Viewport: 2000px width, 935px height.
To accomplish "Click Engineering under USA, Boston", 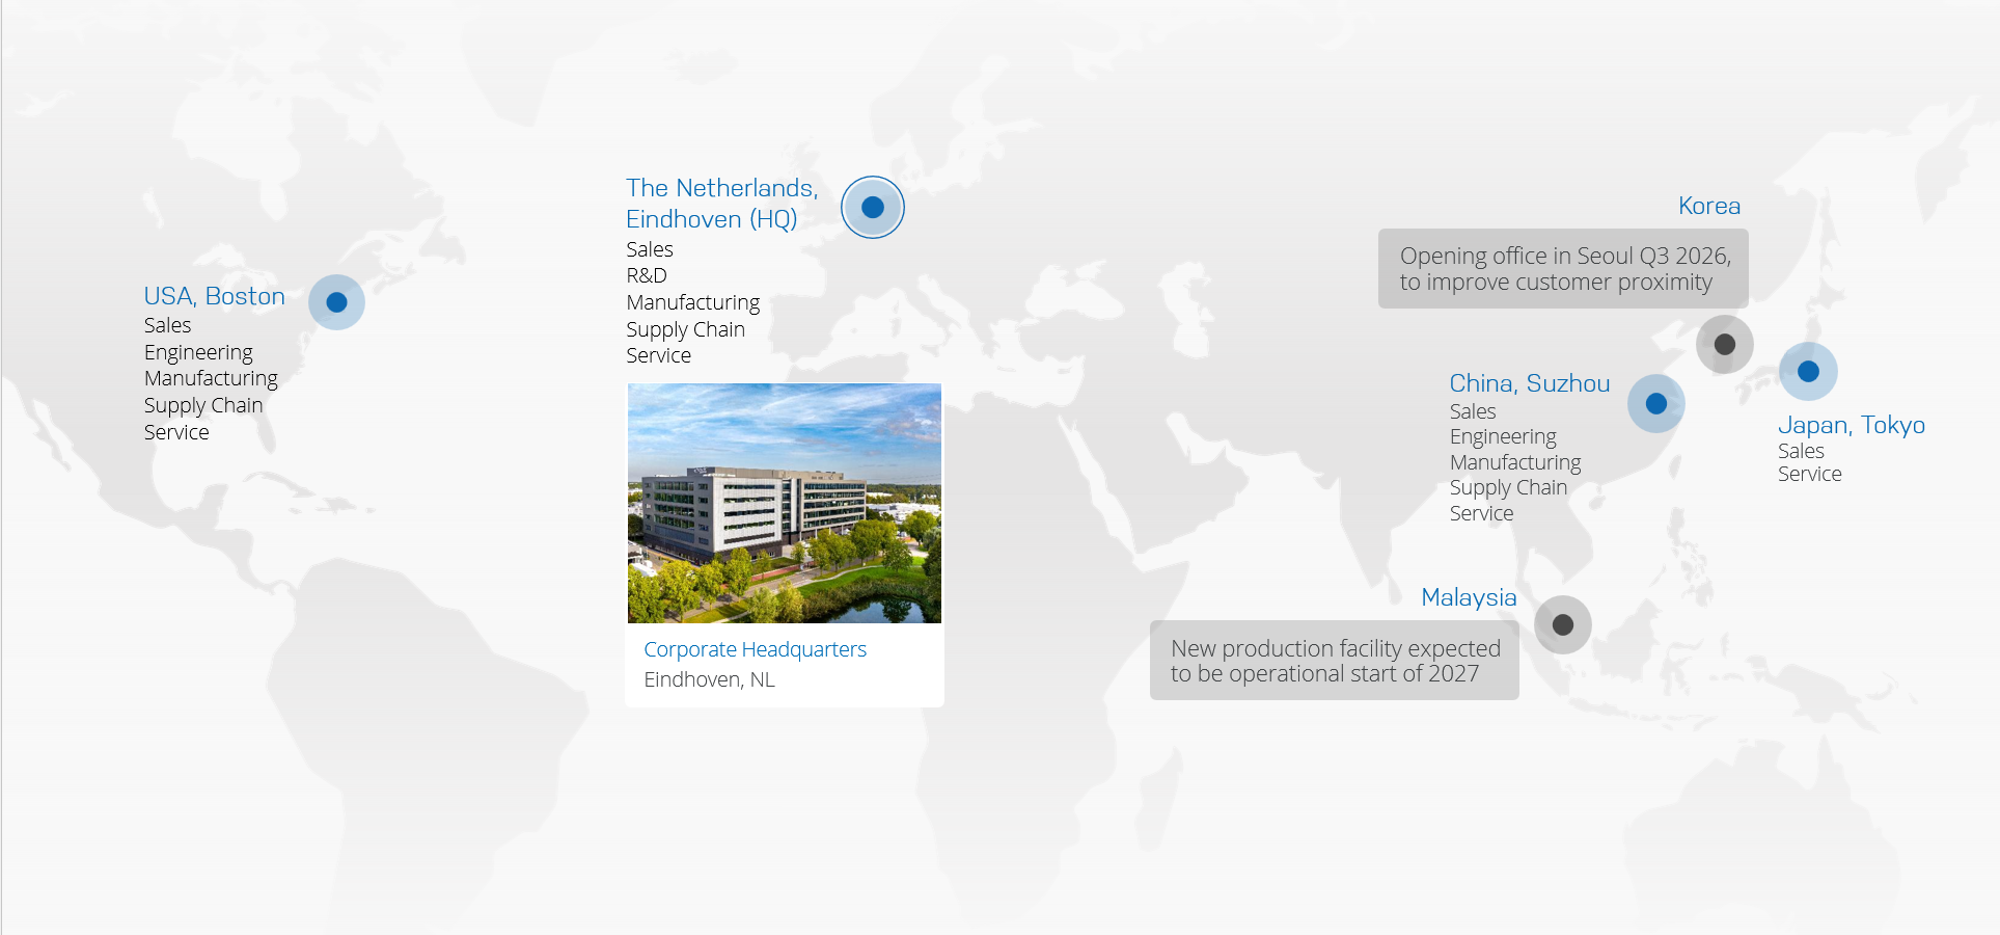I will pyautogui.click(x=198, y=352).
